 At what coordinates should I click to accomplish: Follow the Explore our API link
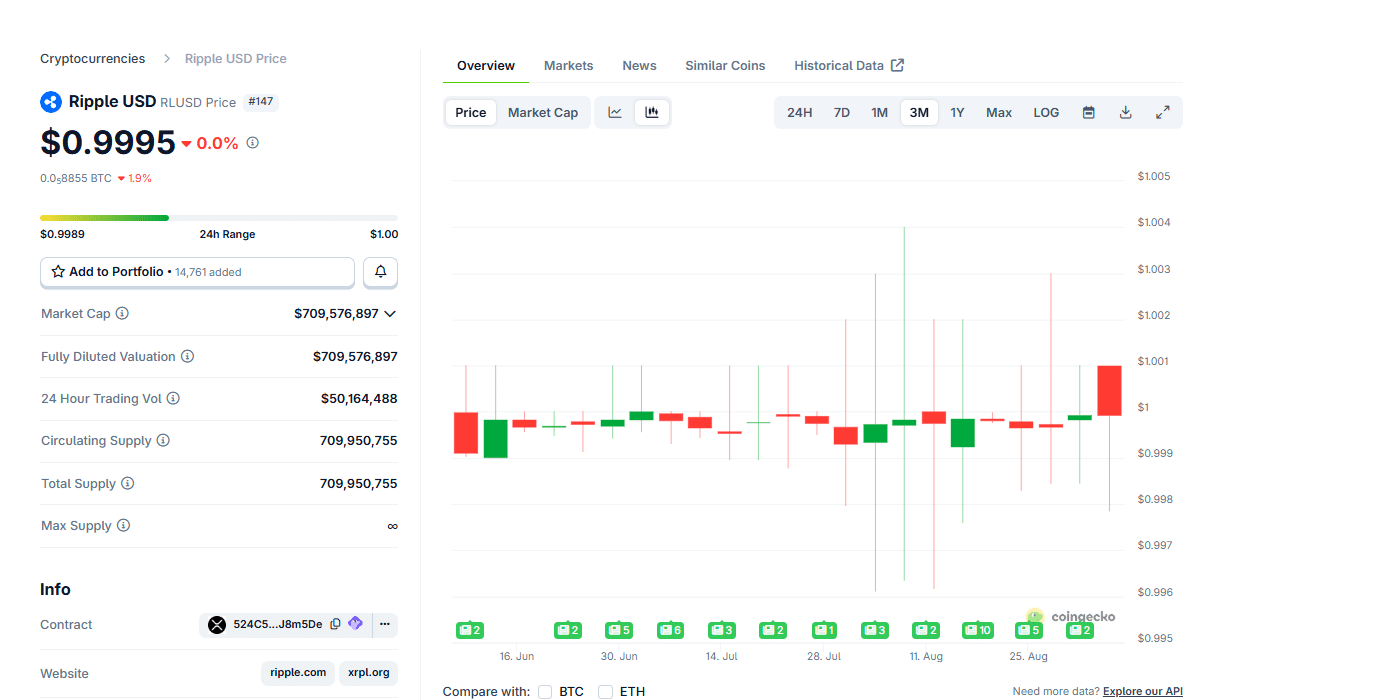click(1143, 692)
